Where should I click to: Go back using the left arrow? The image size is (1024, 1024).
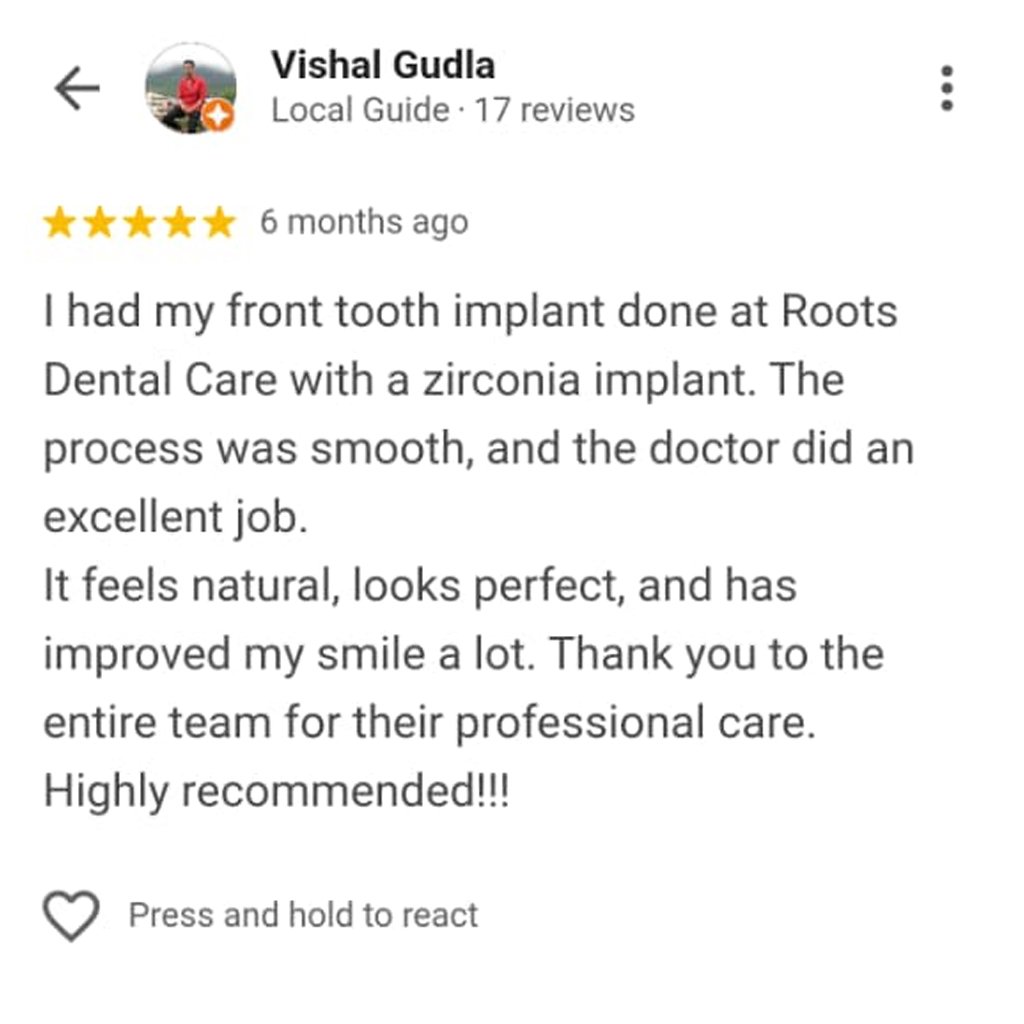(x=77, y=88)
